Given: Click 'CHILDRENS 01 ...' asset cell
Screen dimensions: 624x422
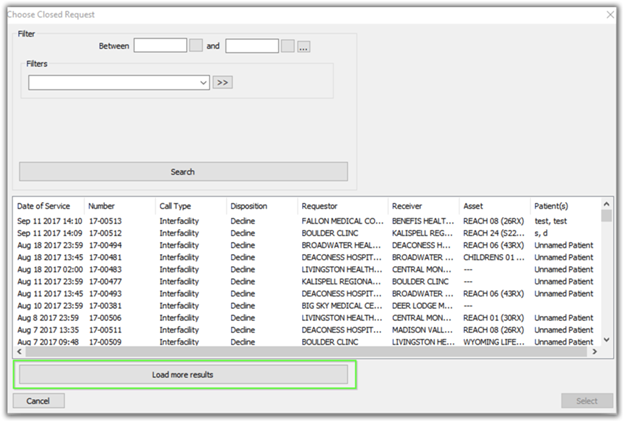Looking at the screenshot, I should pos(493,257).
